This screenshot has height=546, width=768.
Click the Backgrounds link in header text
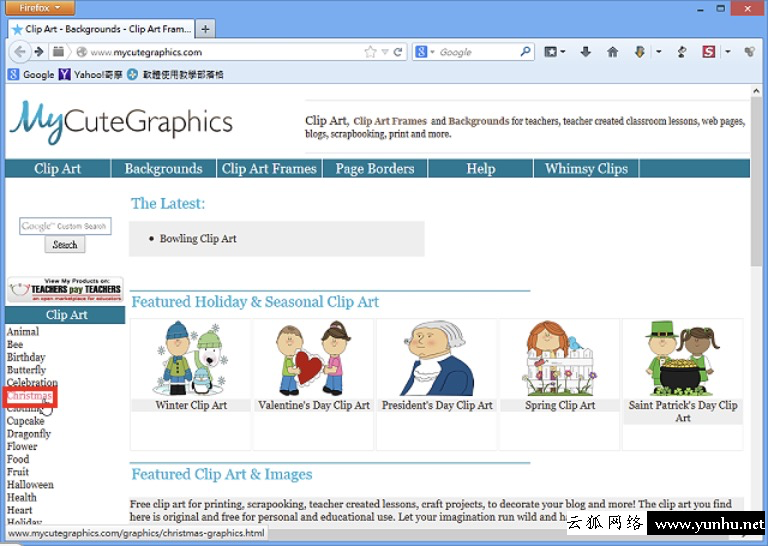click(479, 121)
